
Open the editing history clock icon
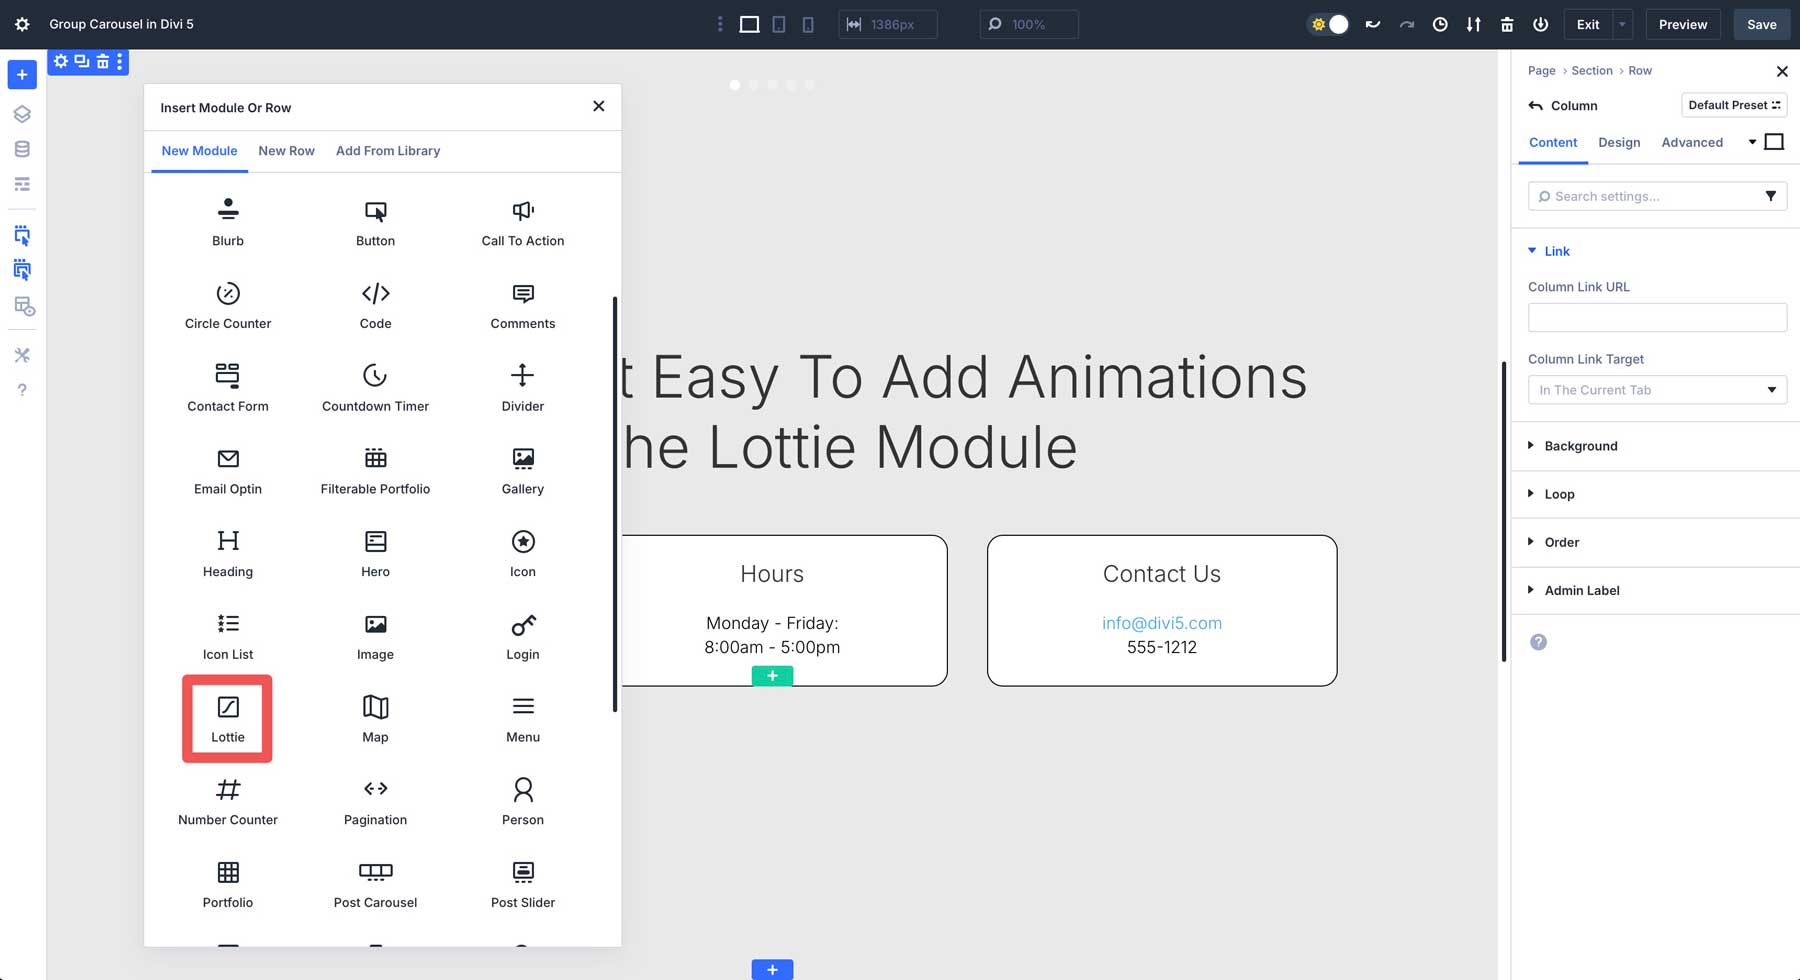click(1440, 24)
